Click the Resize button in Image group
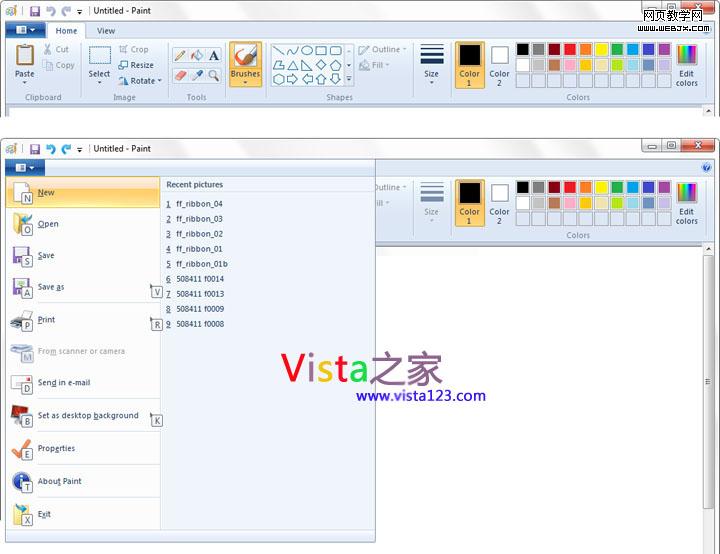The width and height of the screenshot is (720, 554). (x=137, y=65)
